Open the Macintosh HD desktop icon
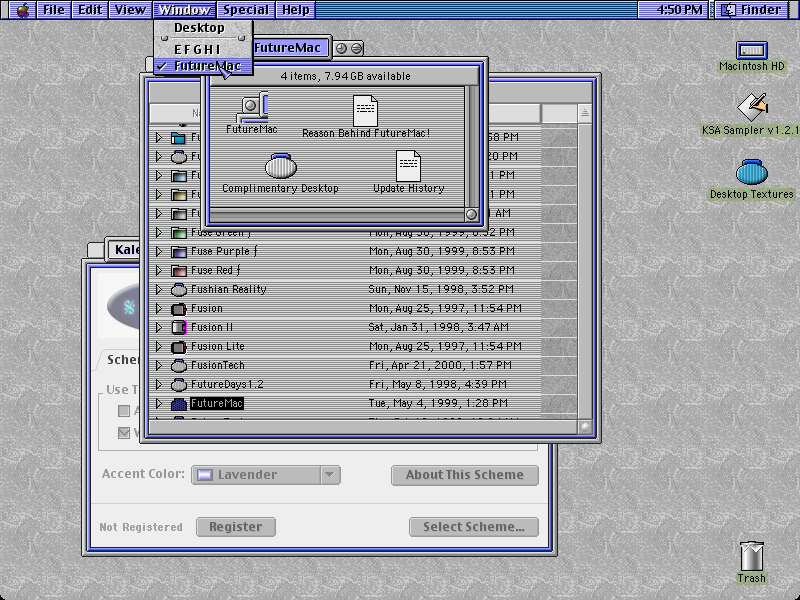The height and width of the screenshot is (600, 800). [752, 51]
